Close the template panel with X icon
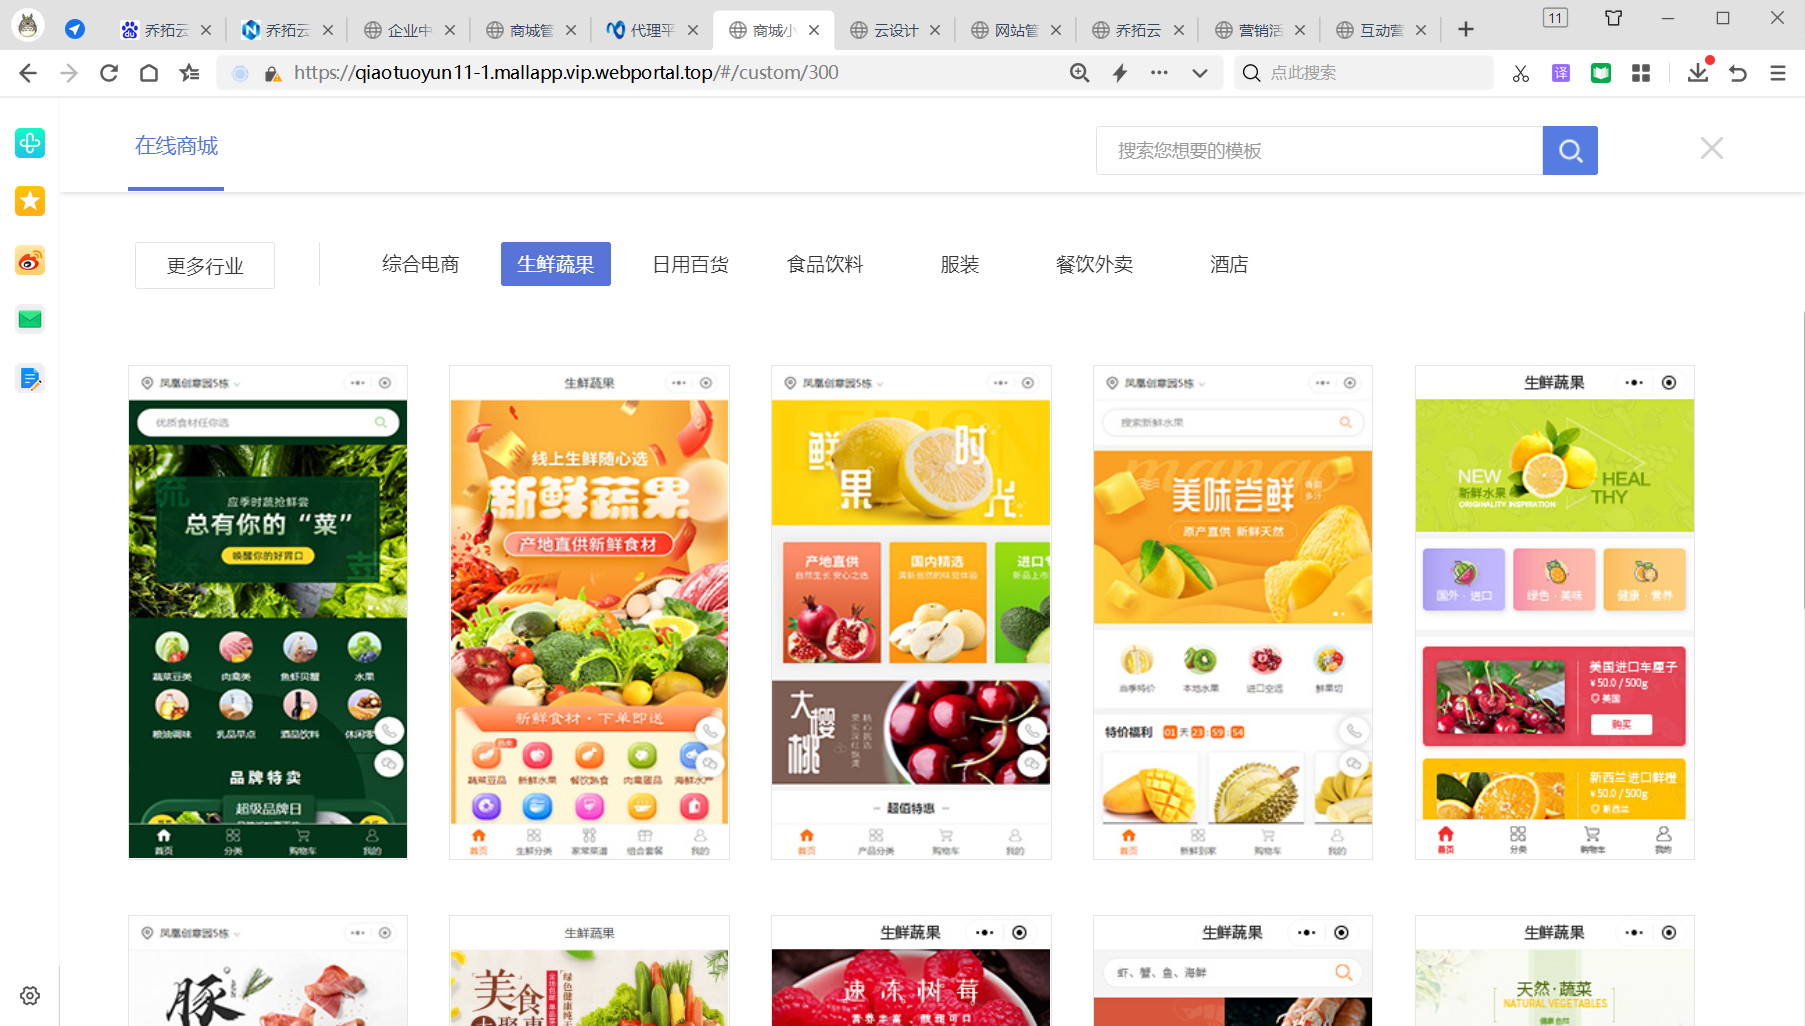Image resolution: width=1805 pixels, height=1026 pixels. [x=1711, y=149]
